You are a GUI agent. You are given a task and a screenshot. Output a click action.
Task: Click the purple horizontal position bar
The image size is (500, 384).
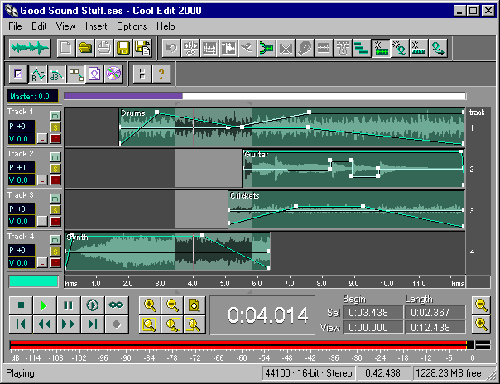pyautogui.click(x=123, y=96)
